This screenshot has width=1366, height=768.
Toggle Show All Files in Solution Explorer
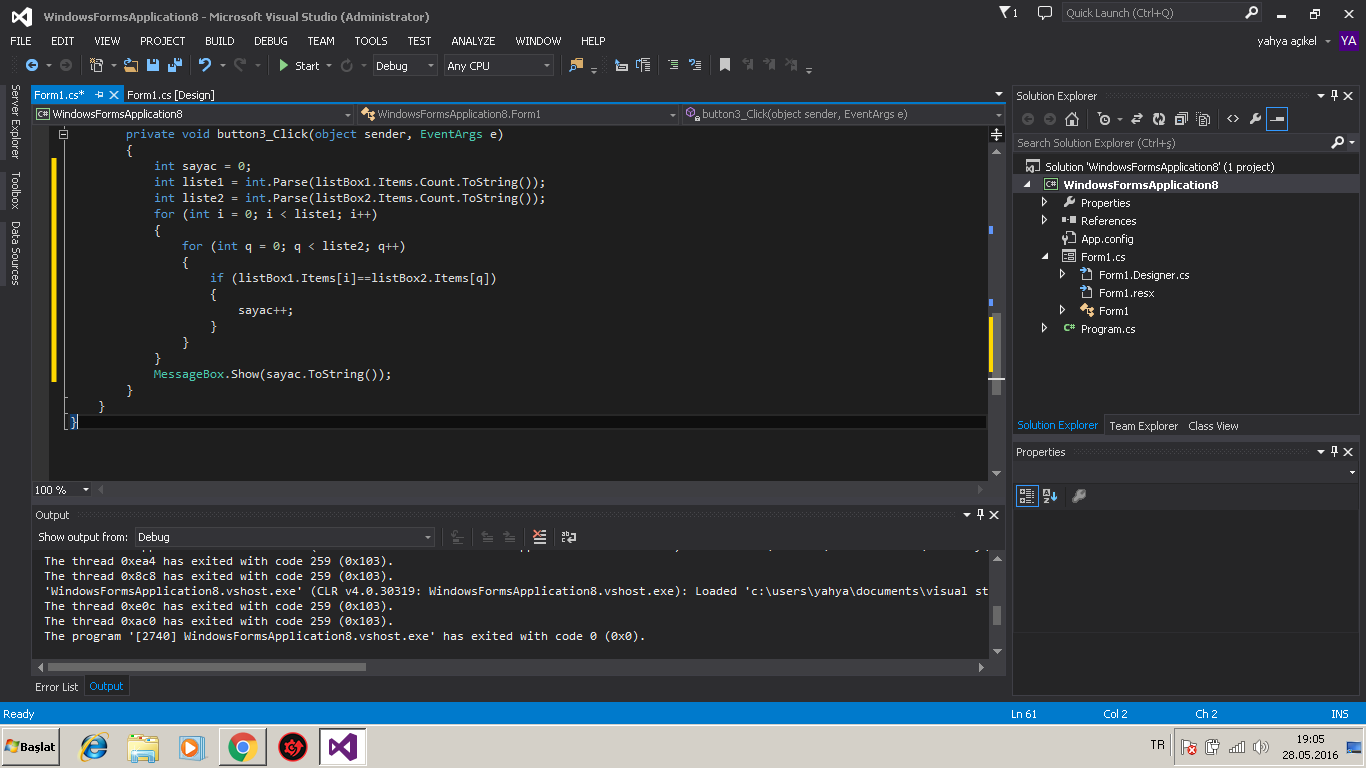1203,119
